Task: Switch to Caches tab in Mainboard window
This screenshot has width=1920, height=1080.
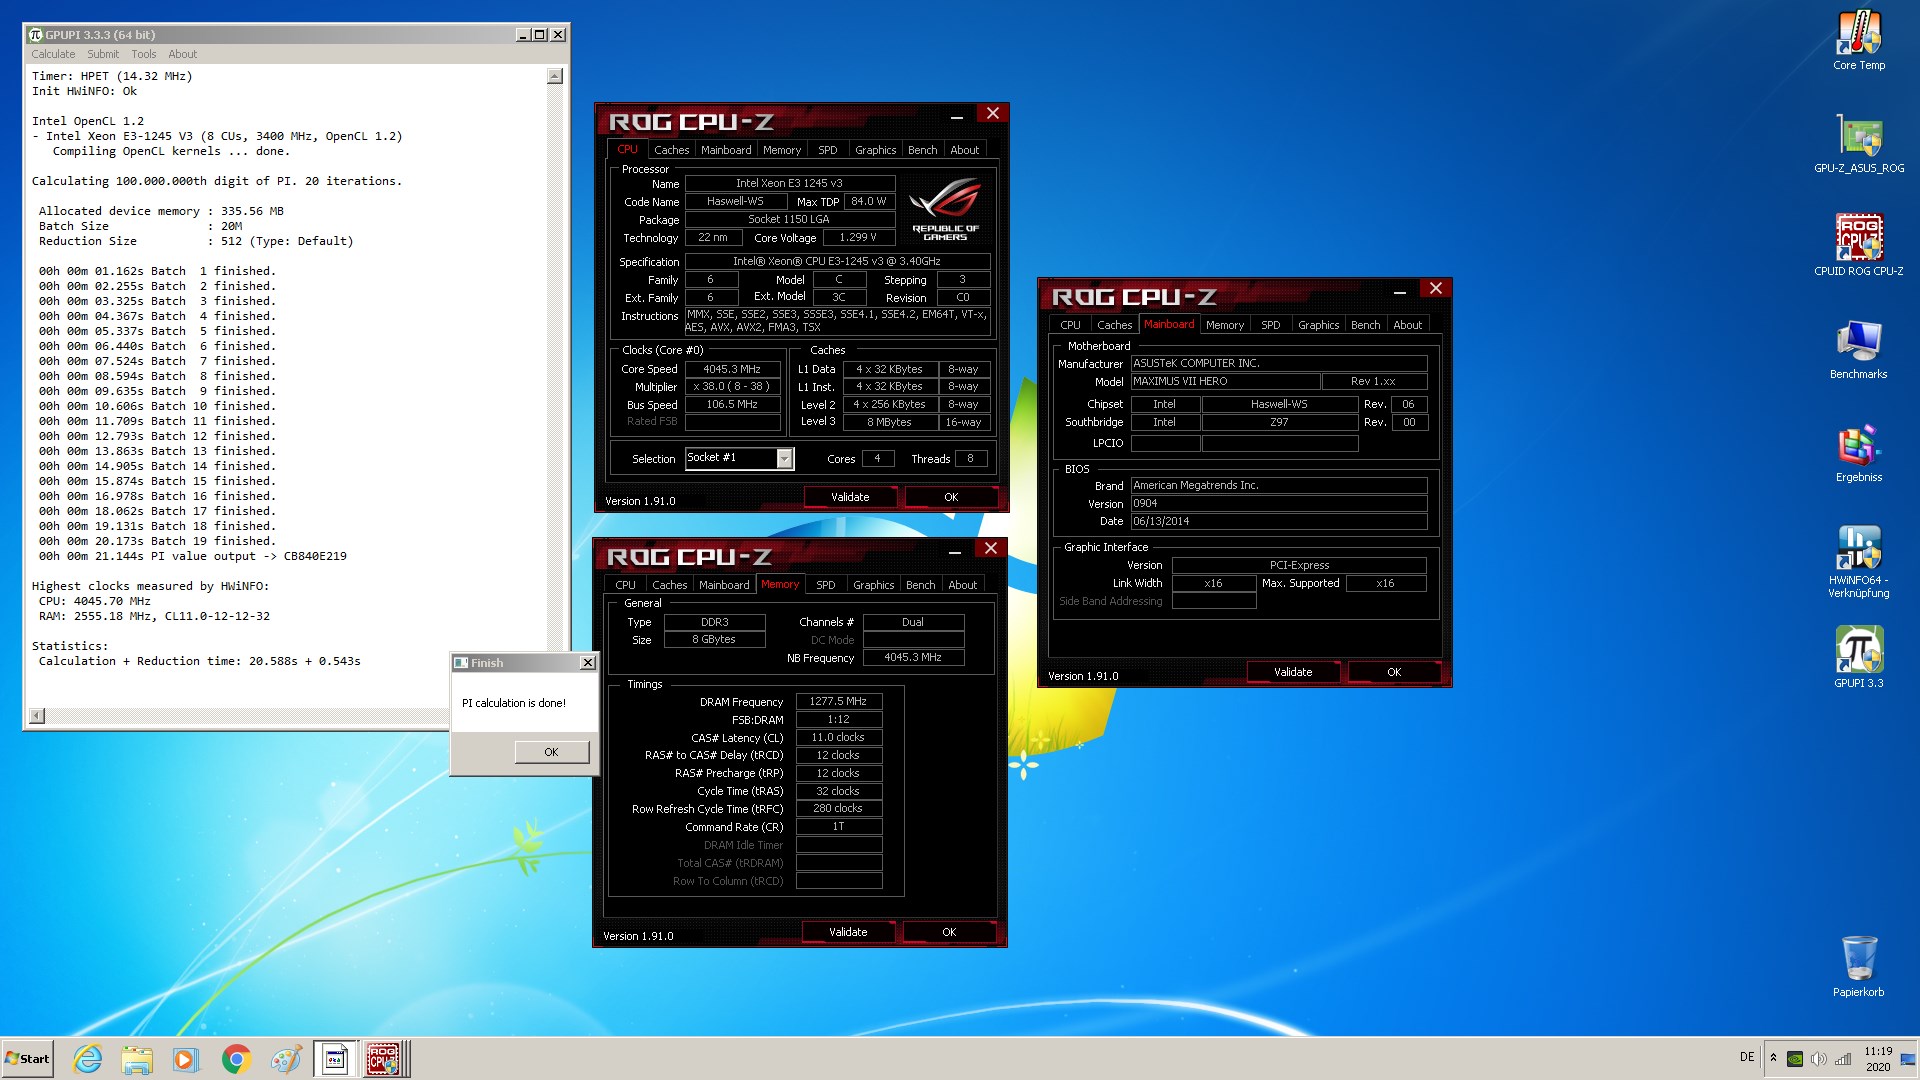Action: (x=1114, y=325)
